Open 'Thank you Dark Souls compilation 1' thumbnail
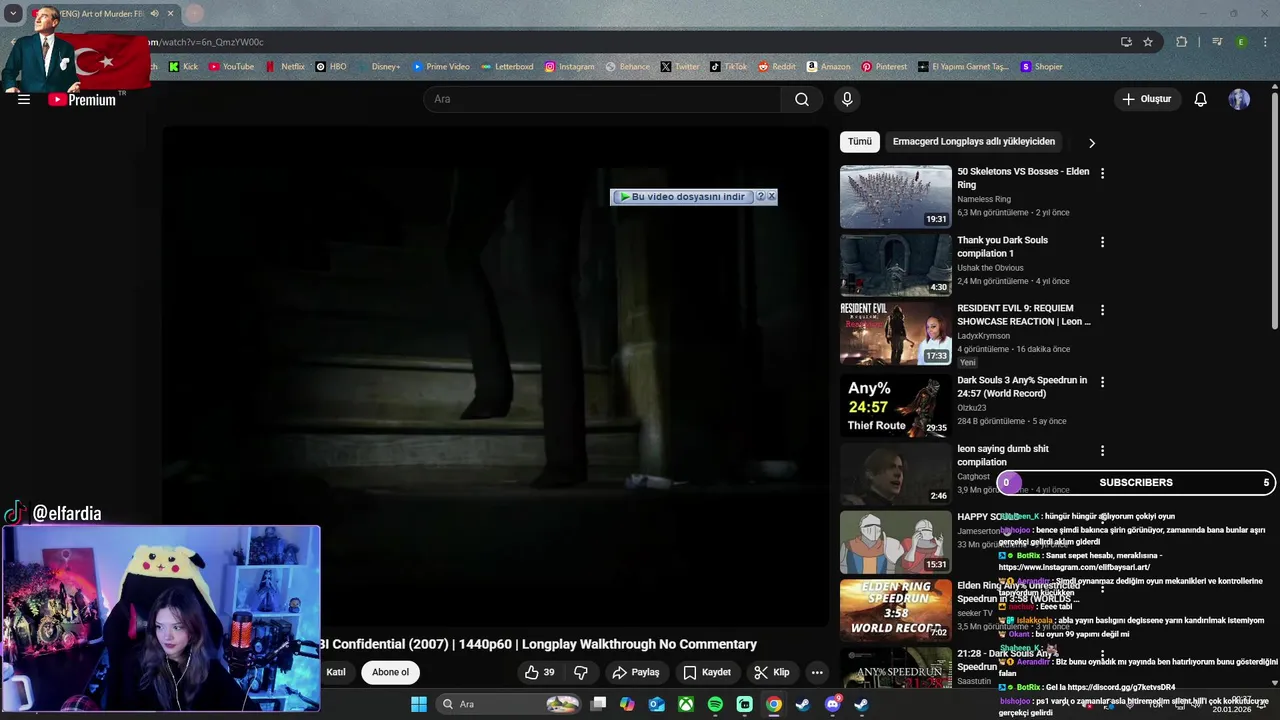 tap(896, 265)
